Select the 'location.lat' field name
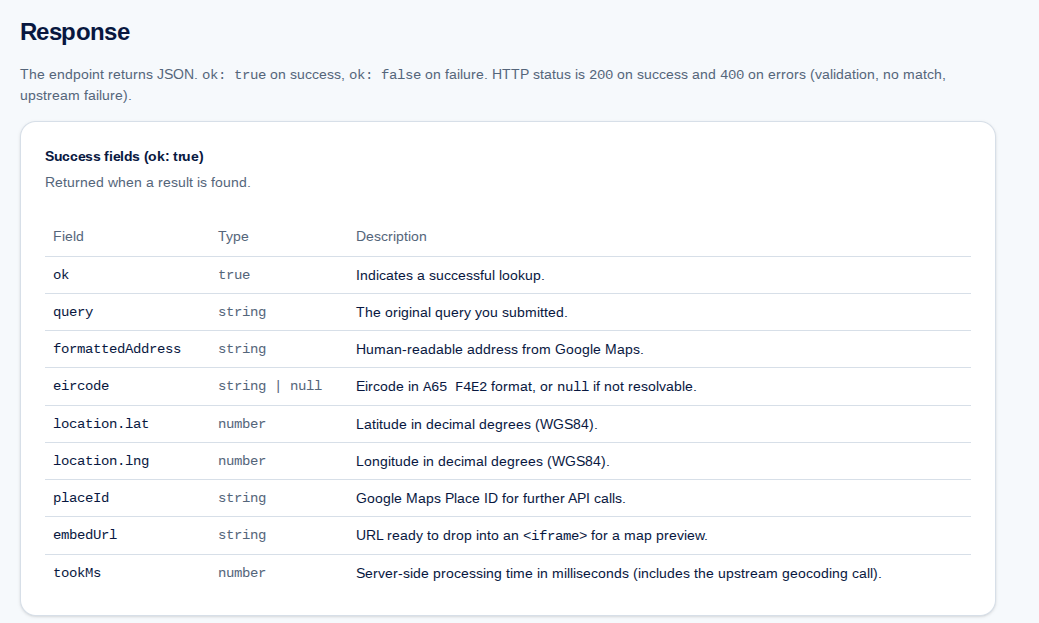The image size is (1039, 623). [101, 424]
